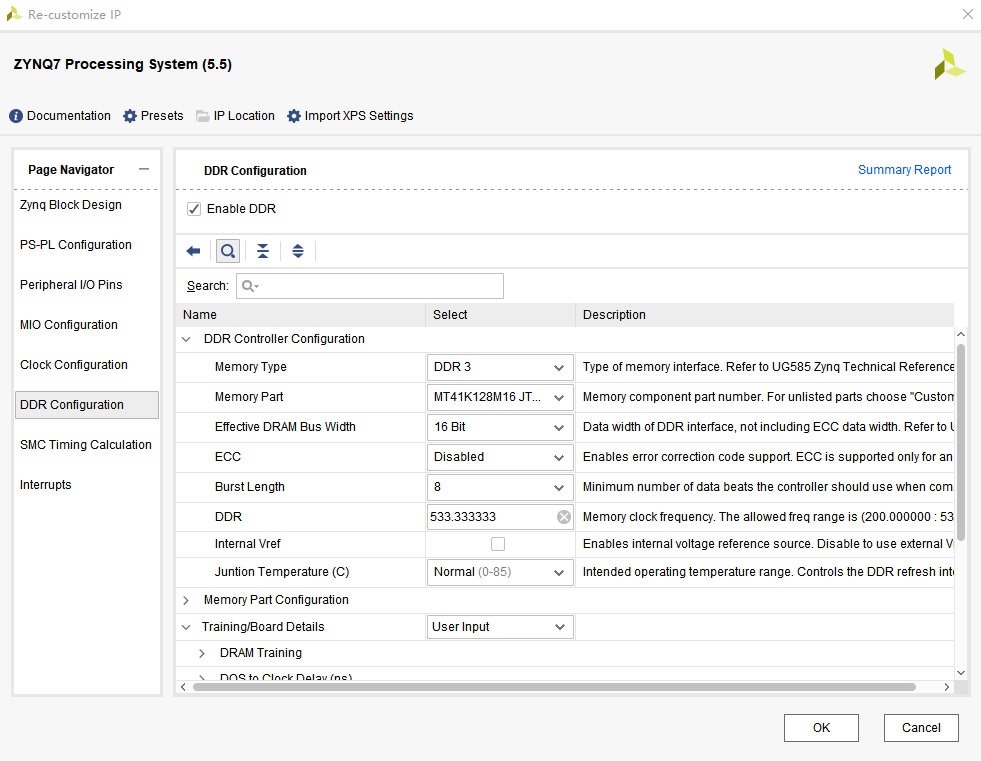Uncheck the Enable DDR checkbox

click(x=194, y=209)
